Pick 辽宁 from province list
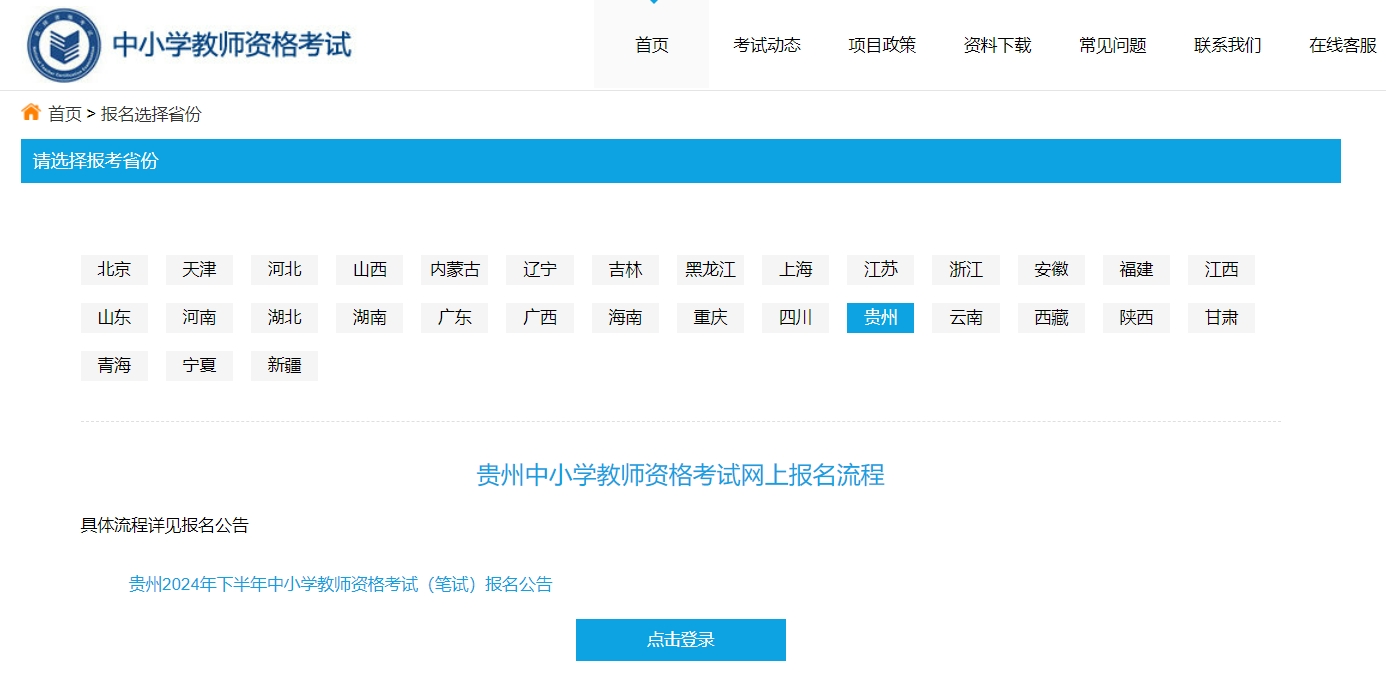 click(540, 270)
